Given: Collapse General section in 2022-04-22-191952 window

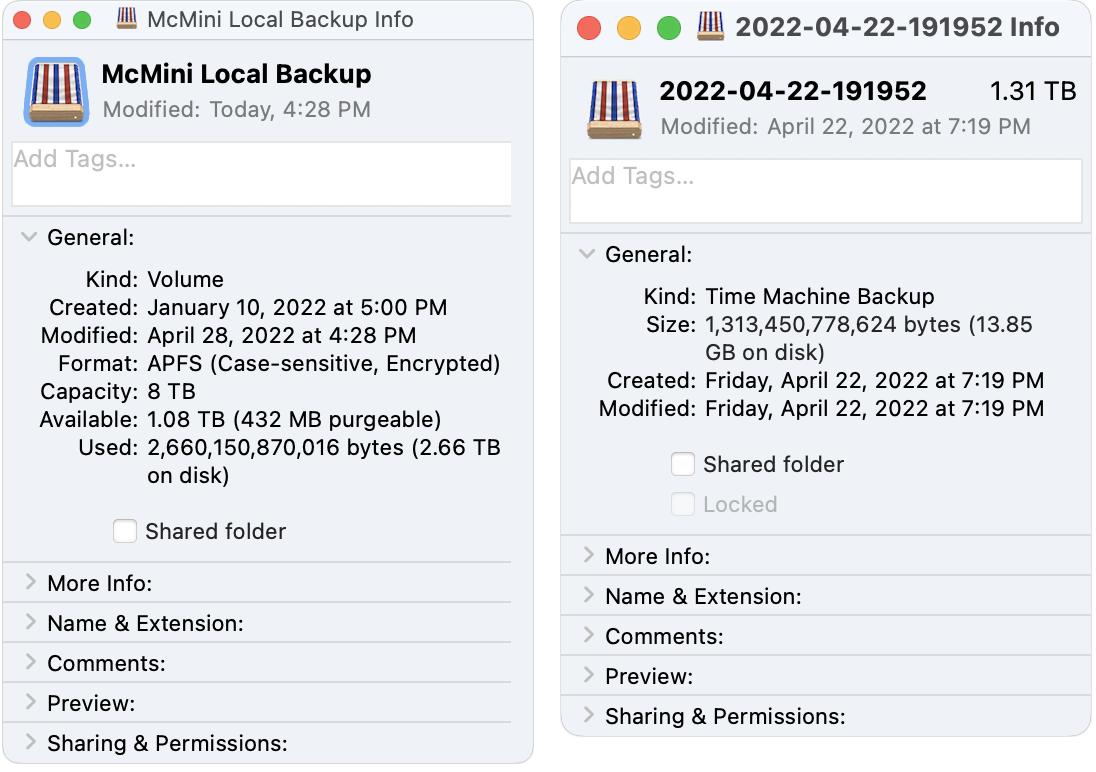Looking at the screenshot, I should [587, 254].
